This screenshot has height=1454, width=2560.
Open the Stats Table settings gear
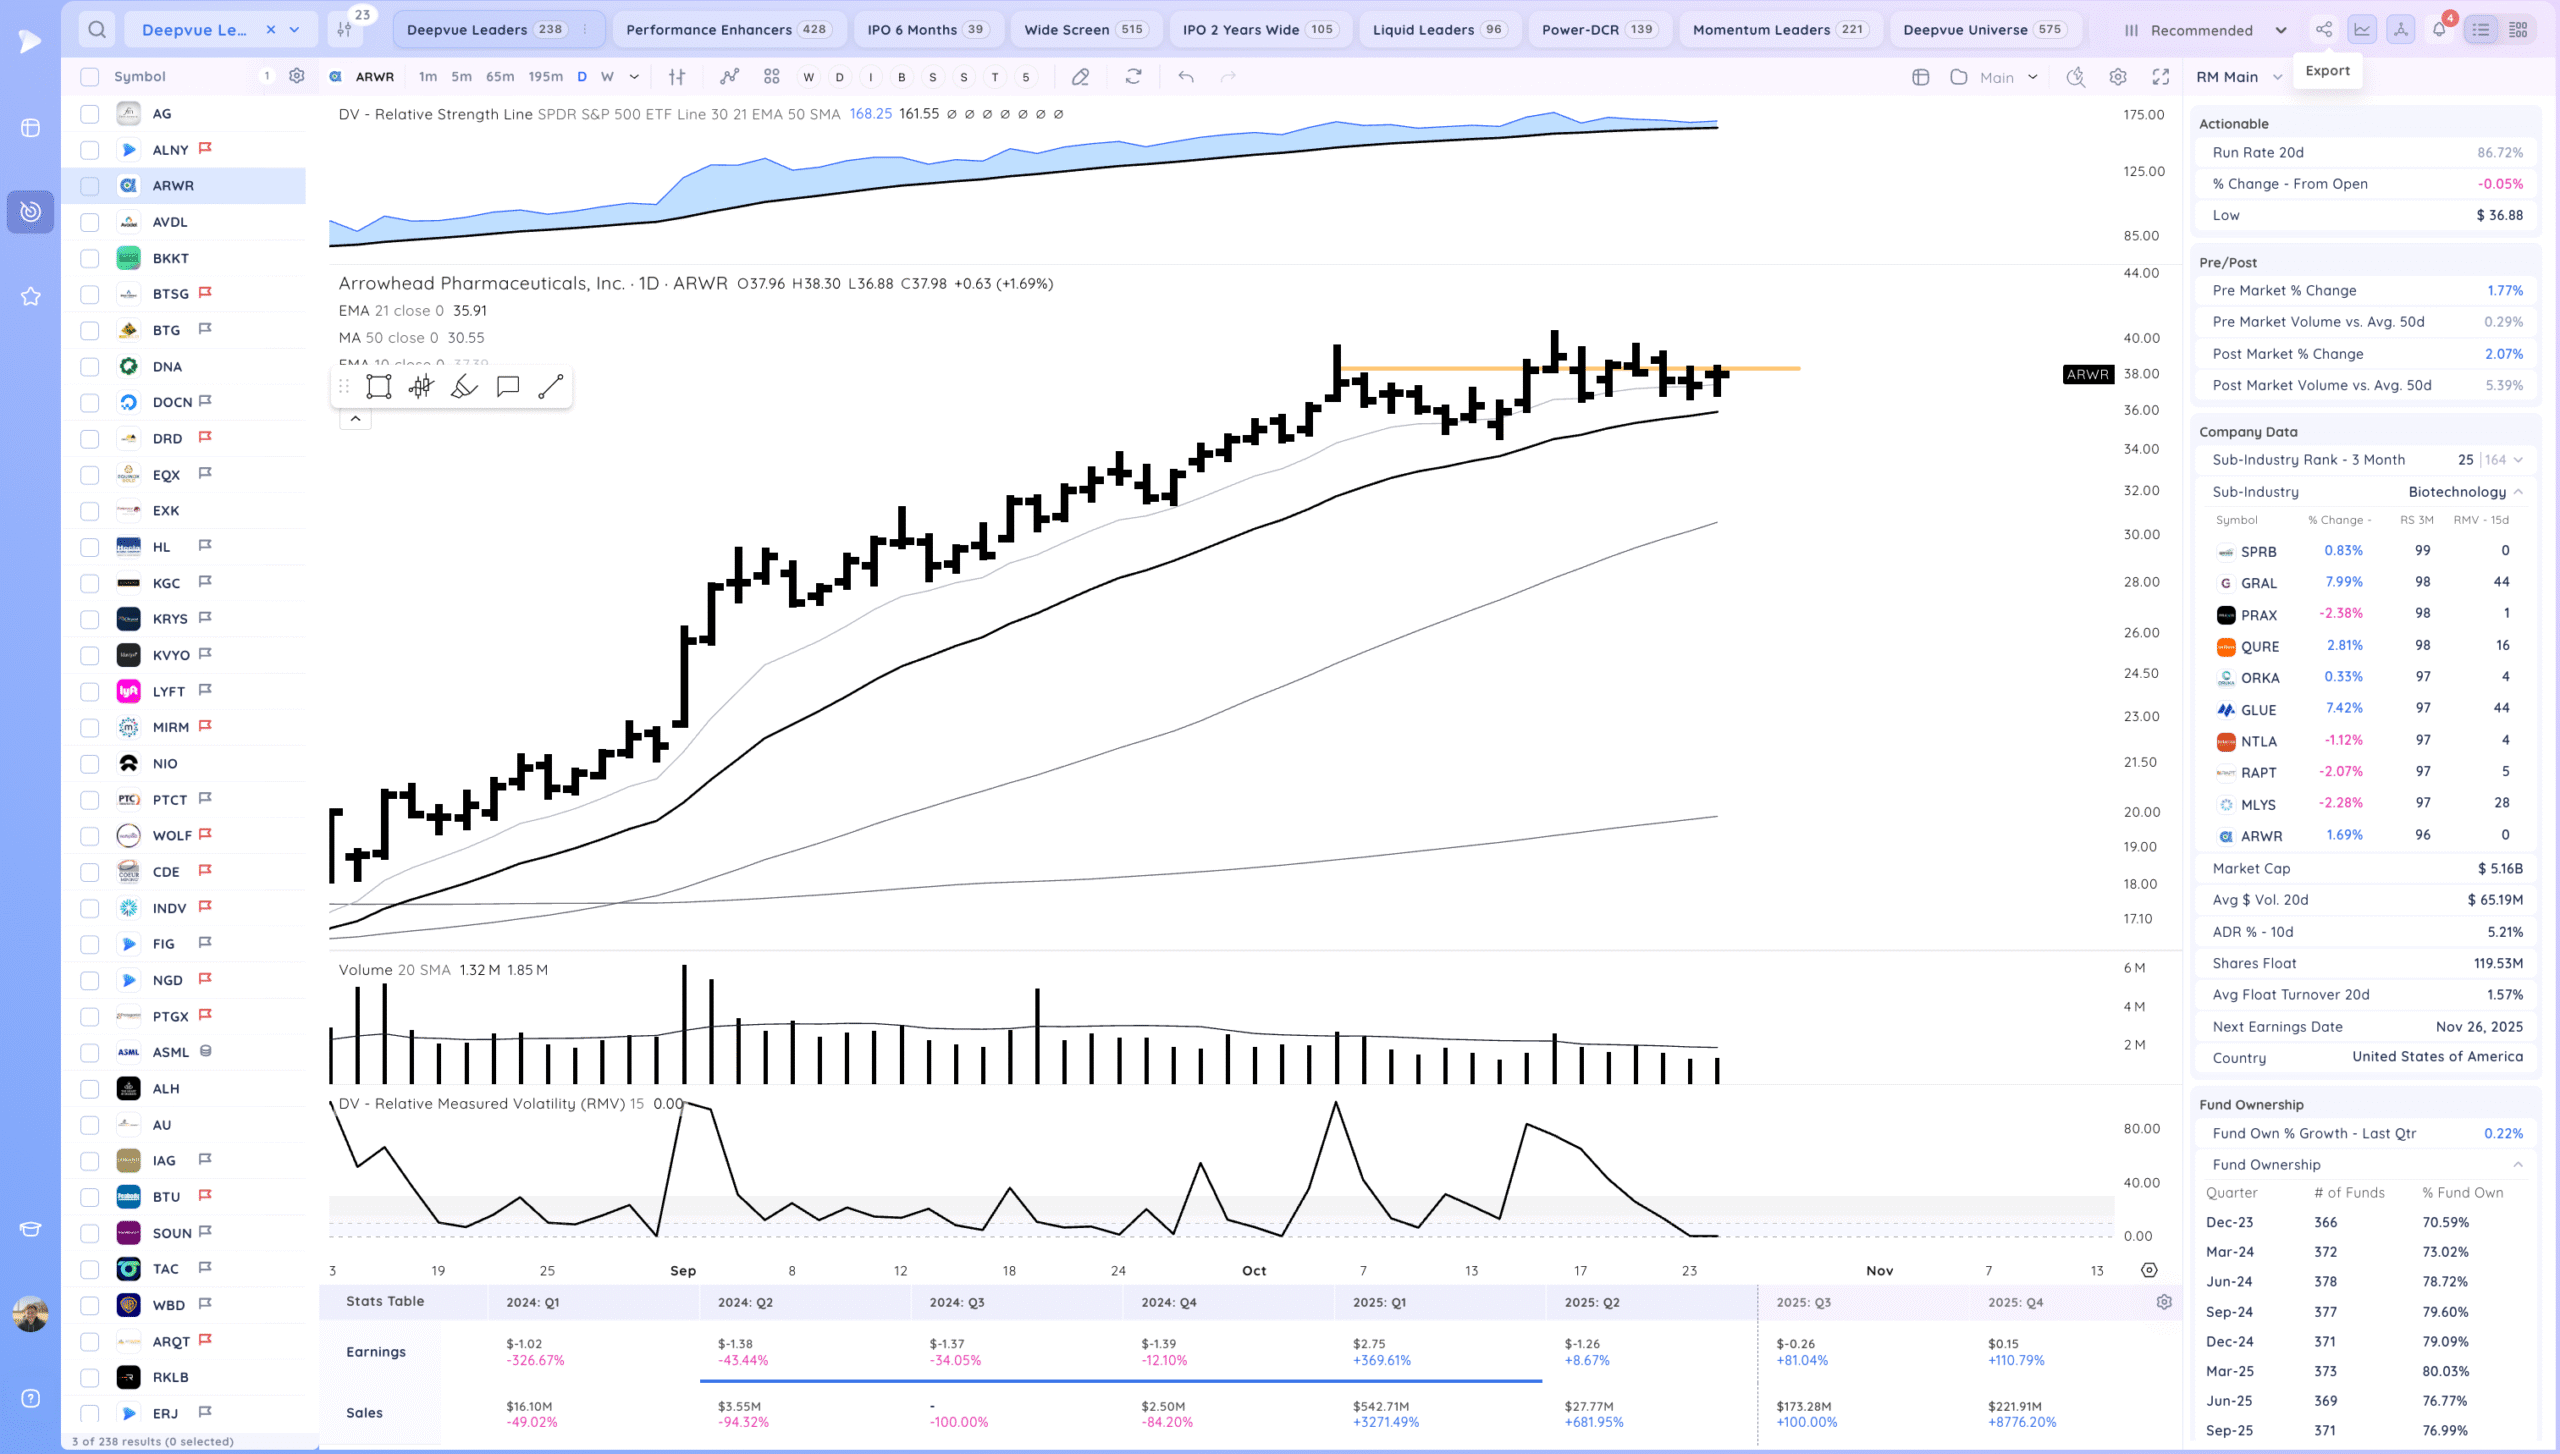pos(2164,1302)
